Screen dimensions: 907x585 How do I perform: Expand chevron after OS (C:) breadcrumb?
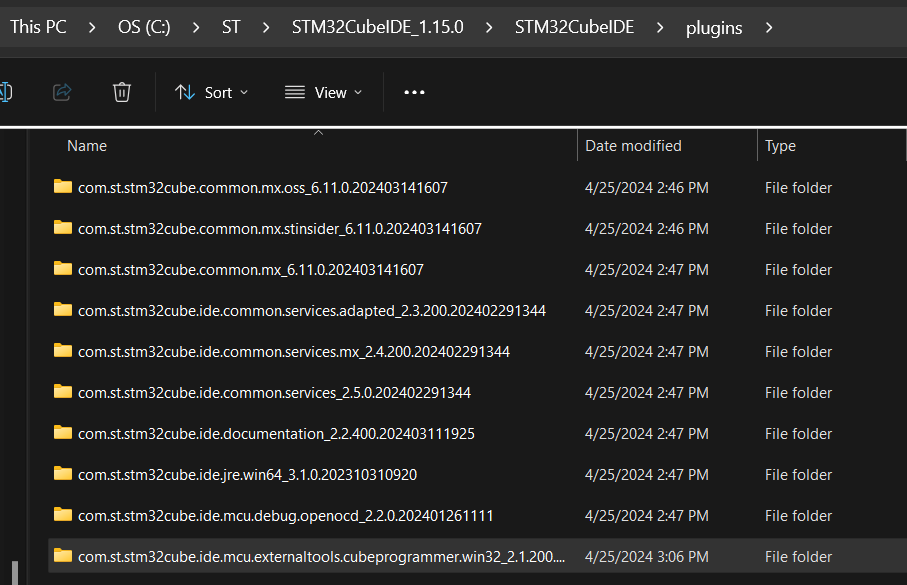click(196, 28)
